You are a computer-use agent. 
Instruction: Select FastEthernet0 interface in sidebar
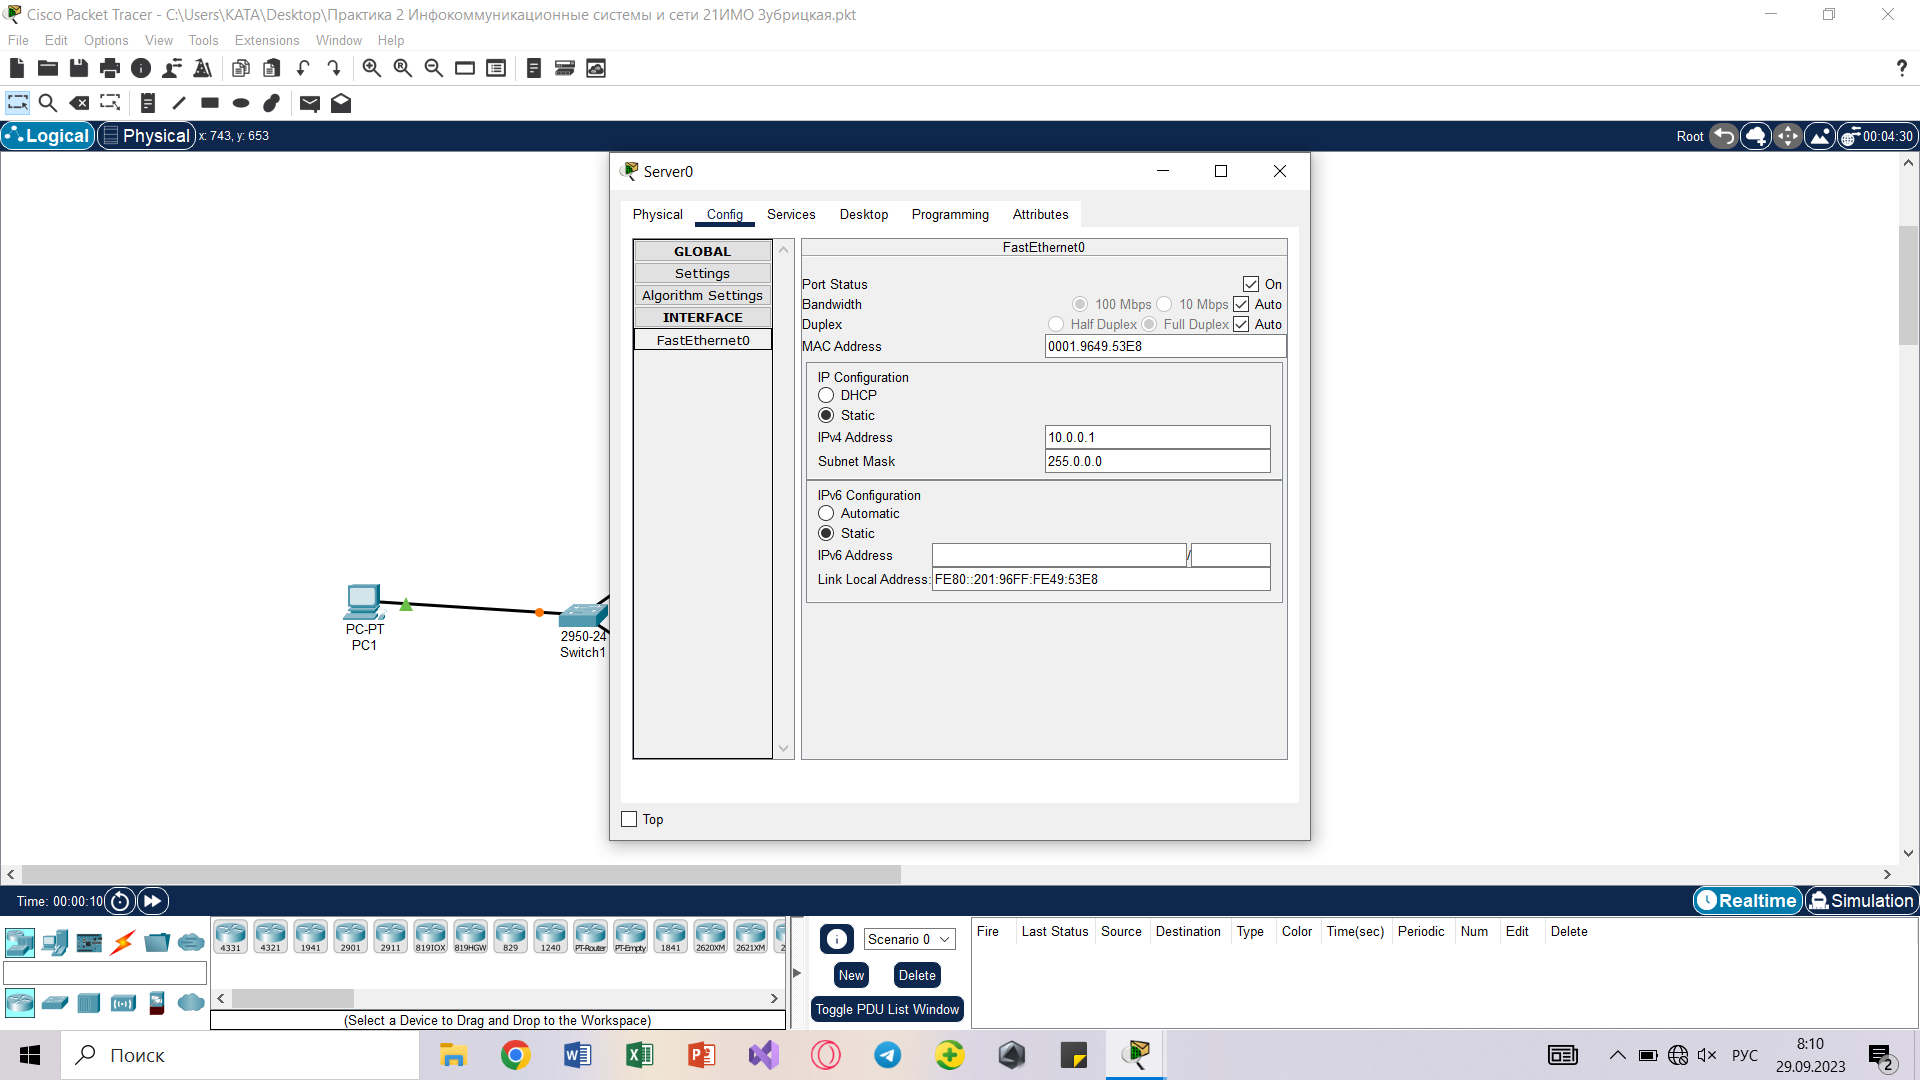(x=703, y=340)
